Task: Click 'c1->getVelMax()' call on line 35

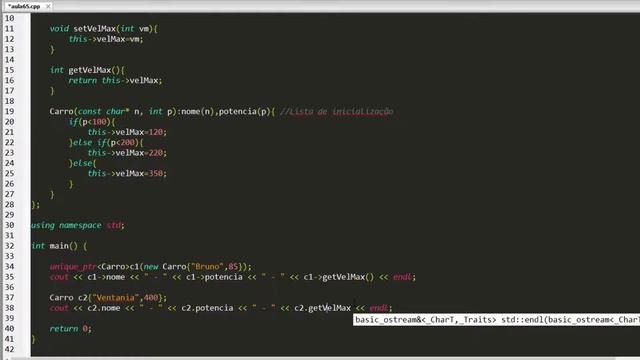Action: [x=338, y=277]
